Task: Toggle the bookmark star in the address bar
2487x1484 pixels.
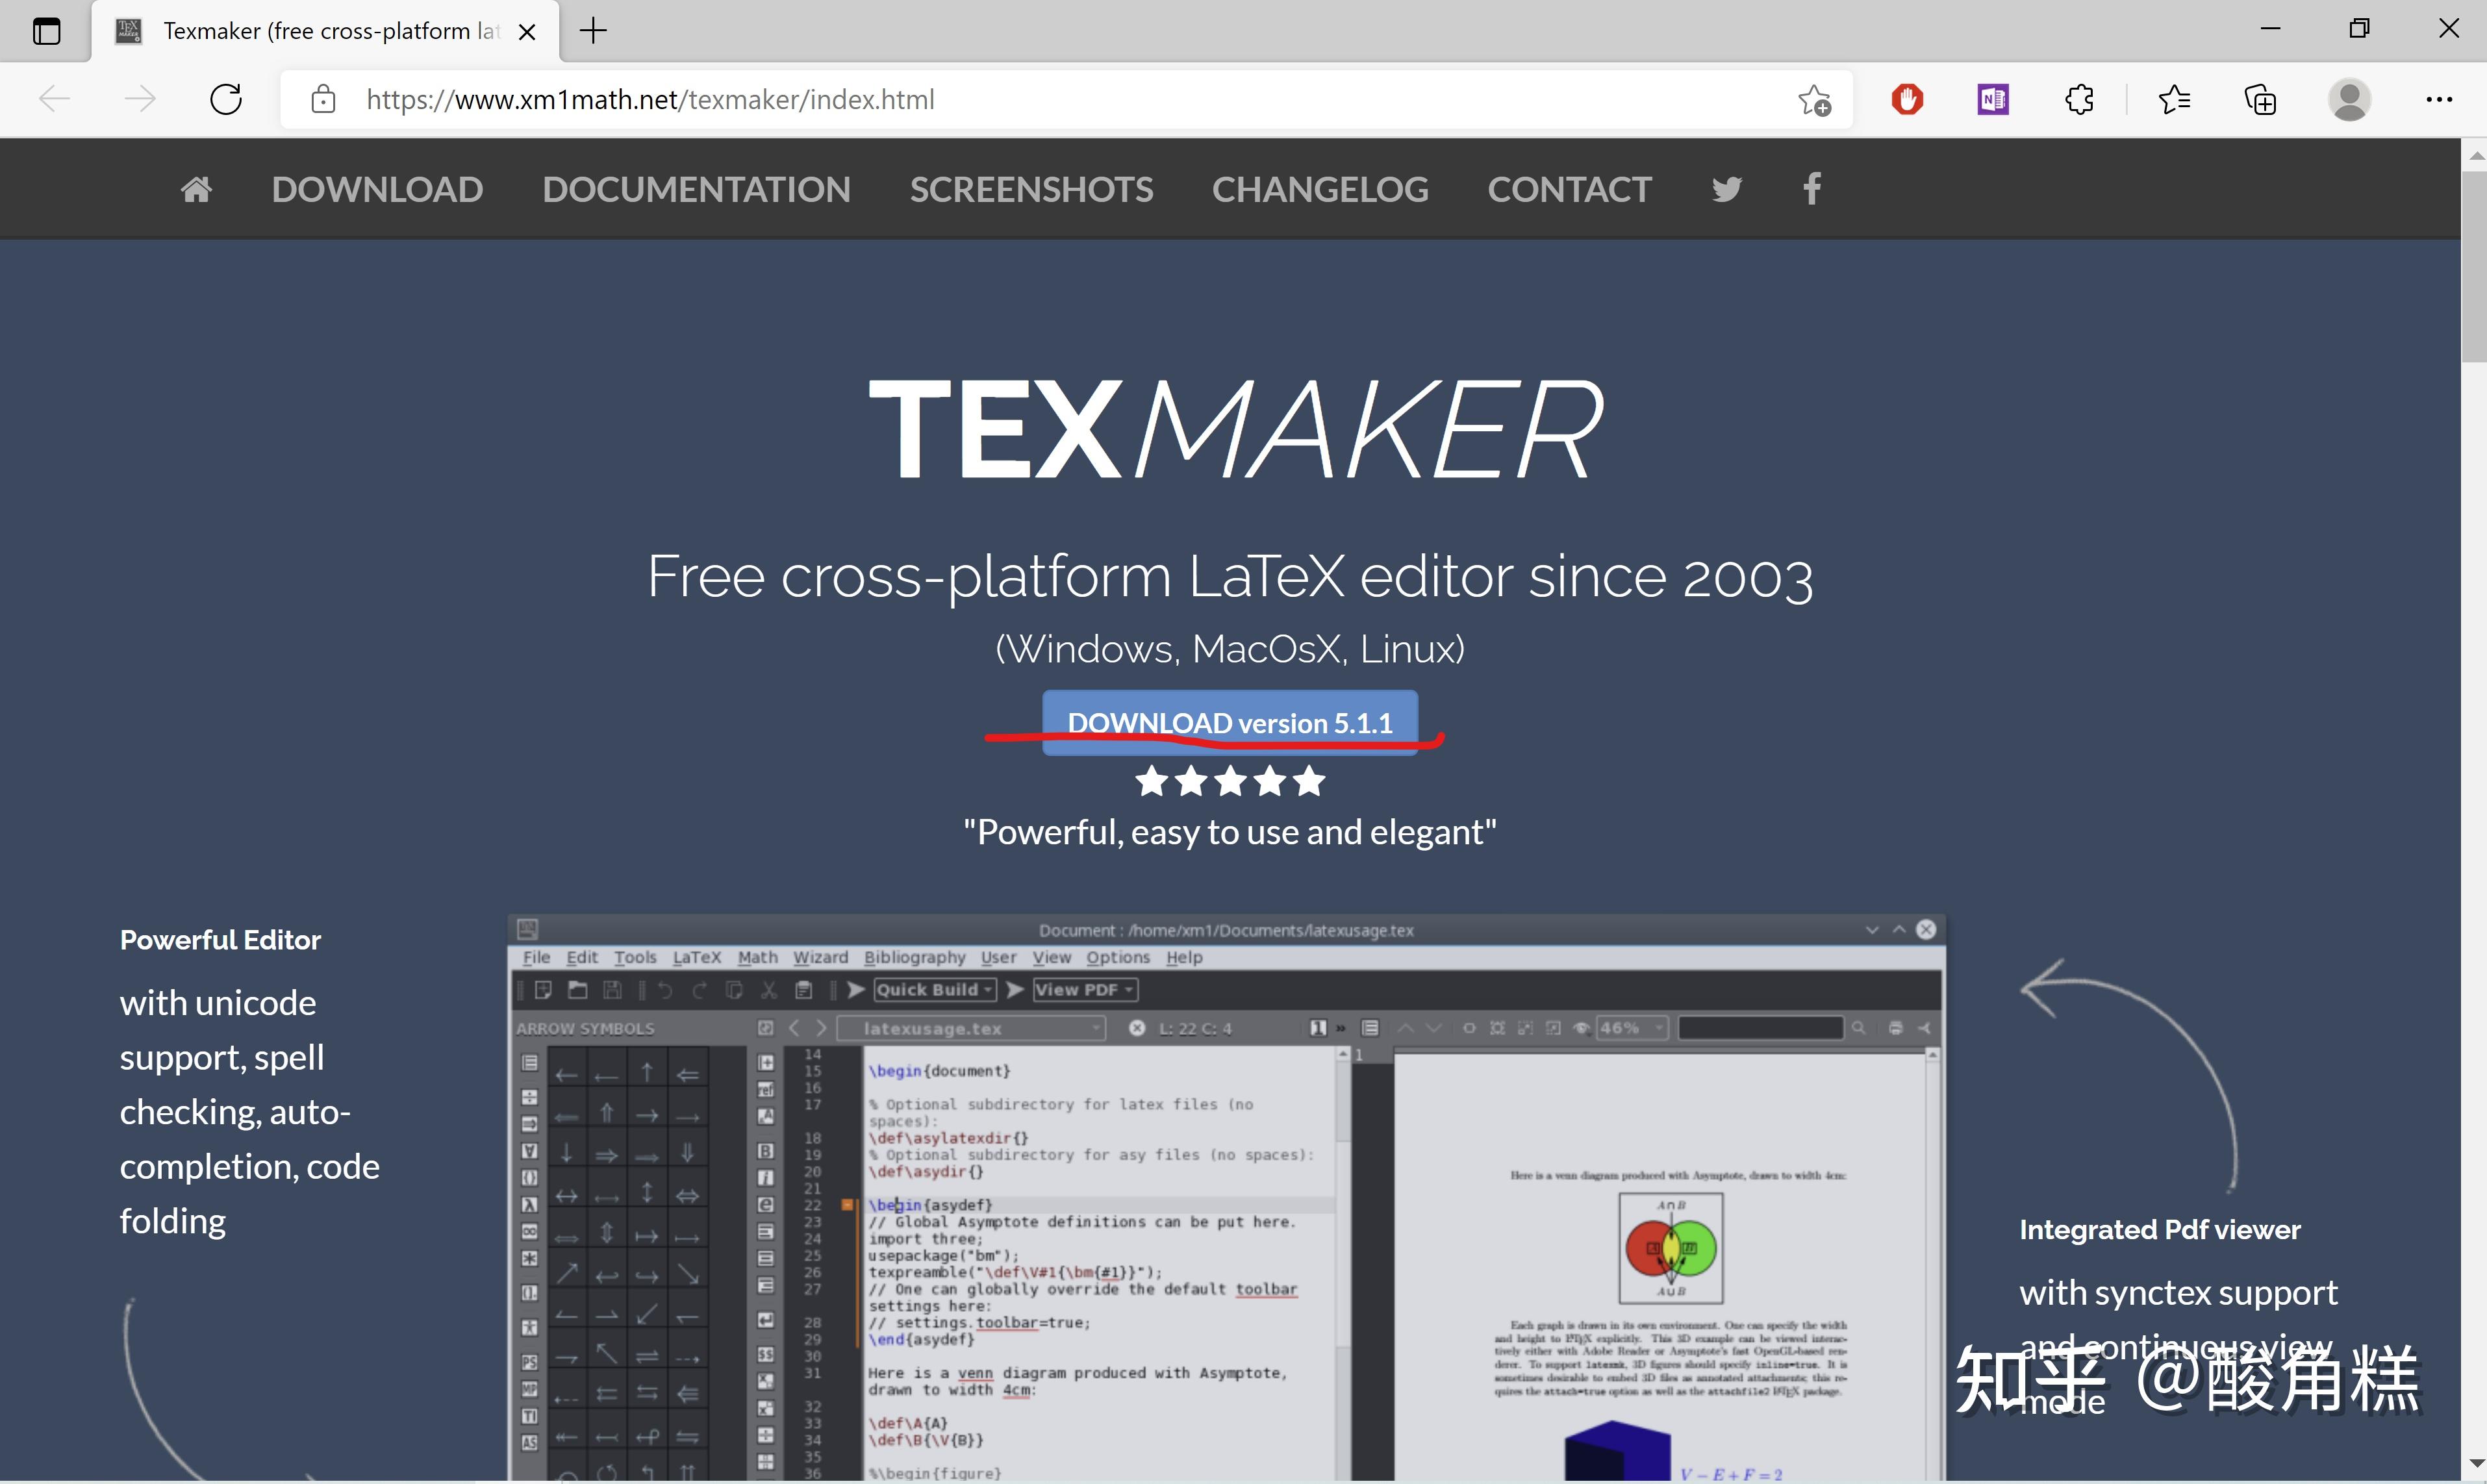Action: tap(1815, 99)
